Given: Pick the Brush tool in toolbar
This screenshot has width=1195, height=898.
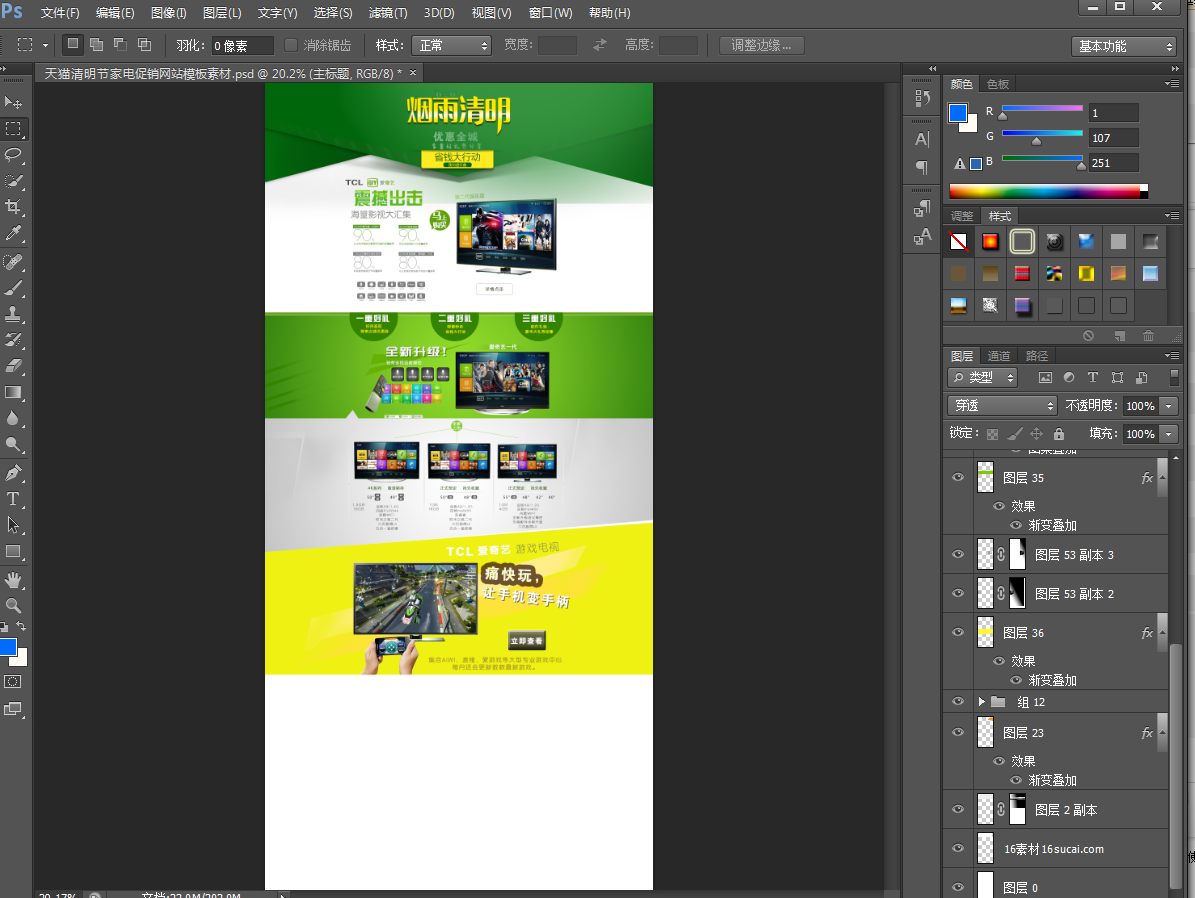Looking at the screenshot, I should coord(14,287).
